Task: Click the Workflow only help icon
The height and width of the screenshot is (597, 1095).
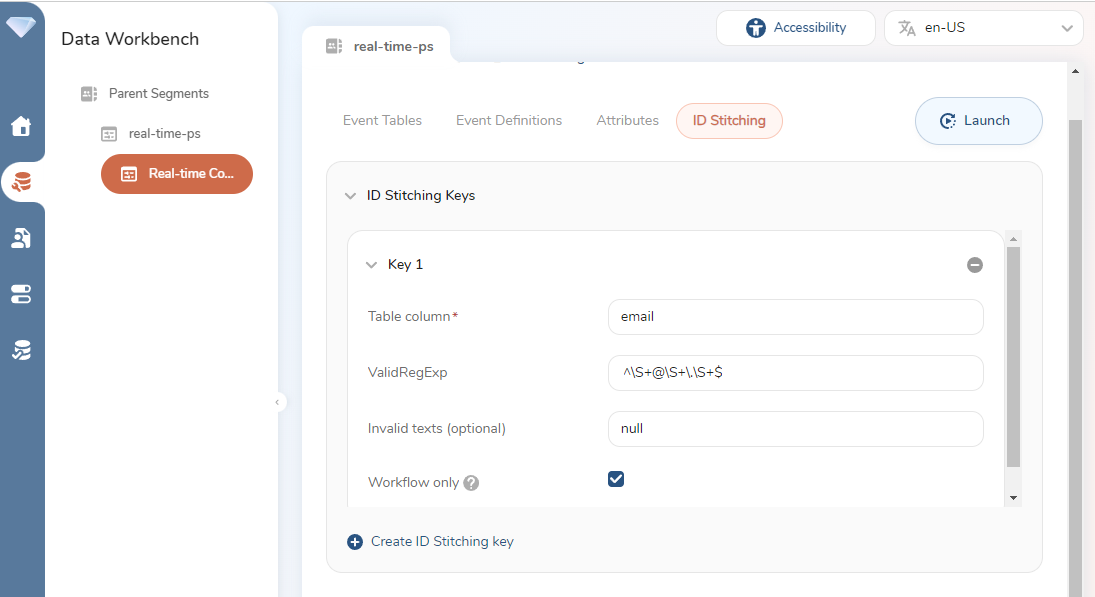Action: pos(471,483)
